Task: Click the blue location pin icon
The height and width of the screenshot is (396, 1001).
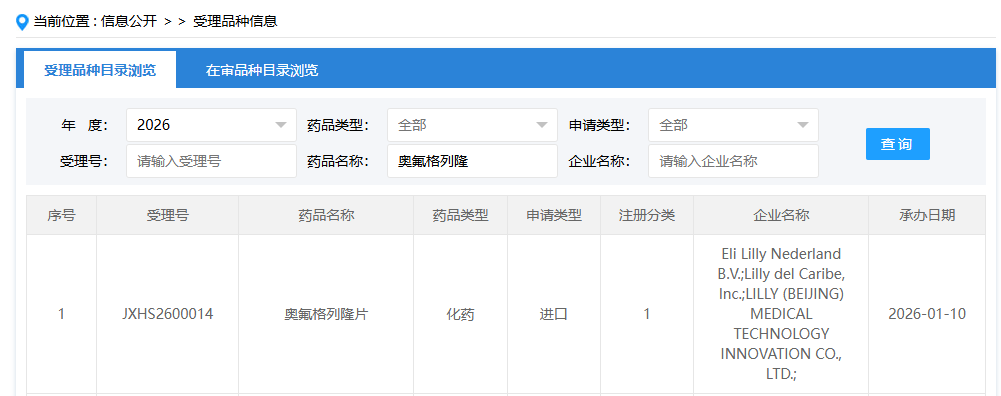Action: click(x=22, y=22)
